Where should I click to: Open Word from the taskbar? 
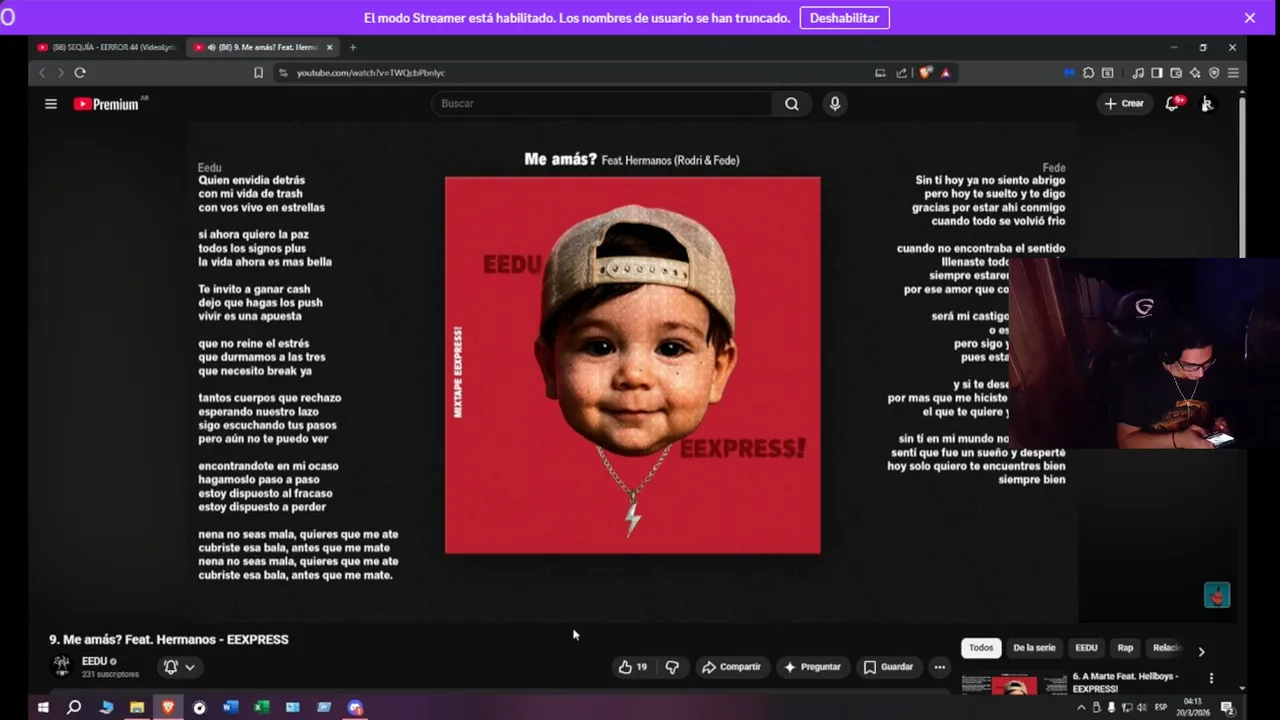pos(230,707)
